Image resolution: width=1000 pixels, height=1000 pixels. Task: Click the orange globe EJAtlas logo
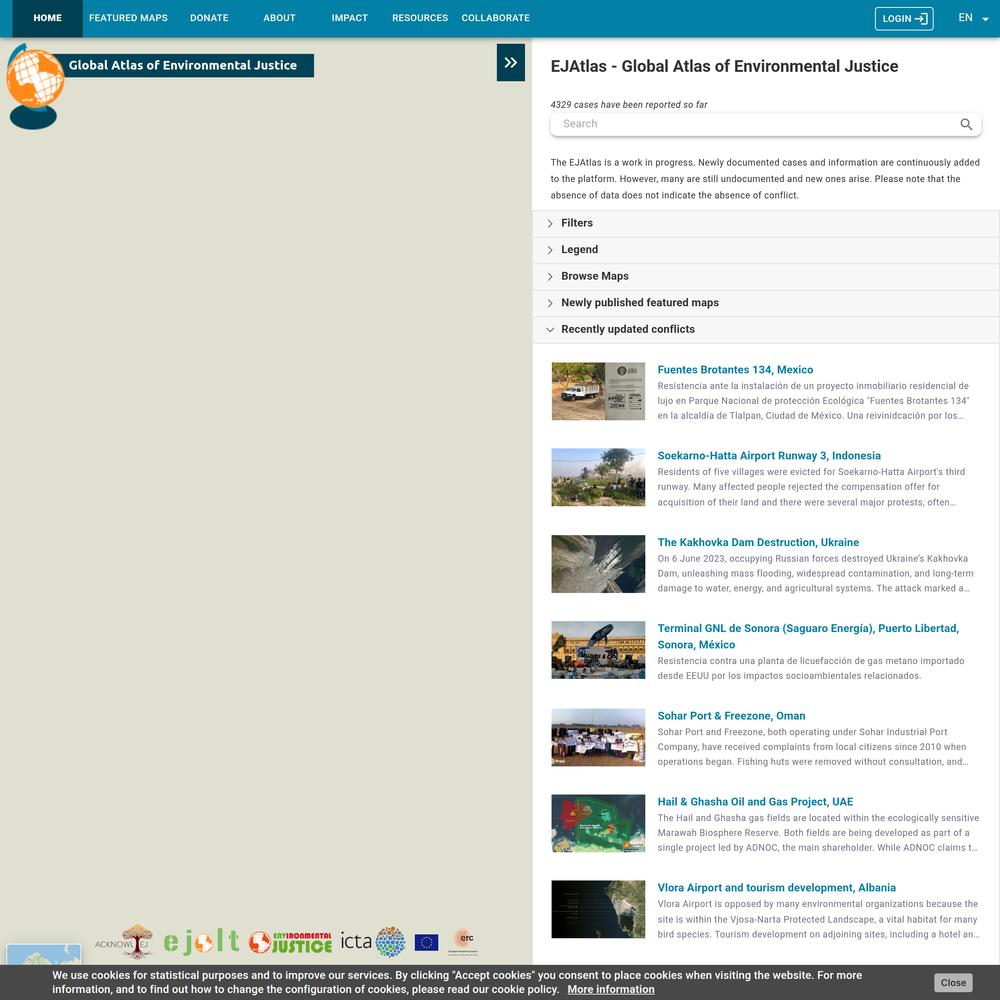pos(34,86)
